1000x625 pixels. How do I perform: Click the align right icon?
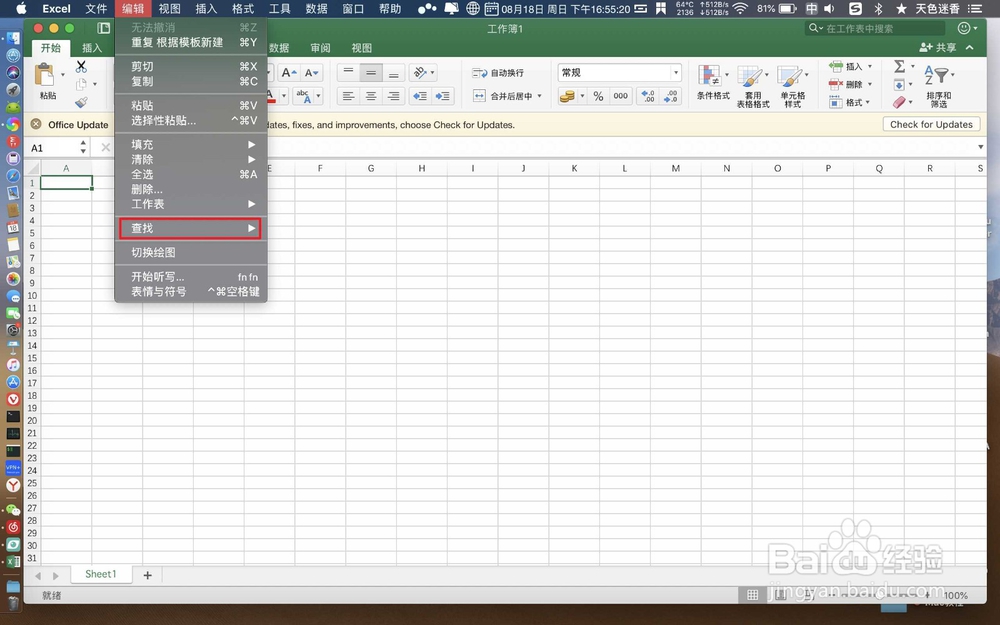(393, 96)
